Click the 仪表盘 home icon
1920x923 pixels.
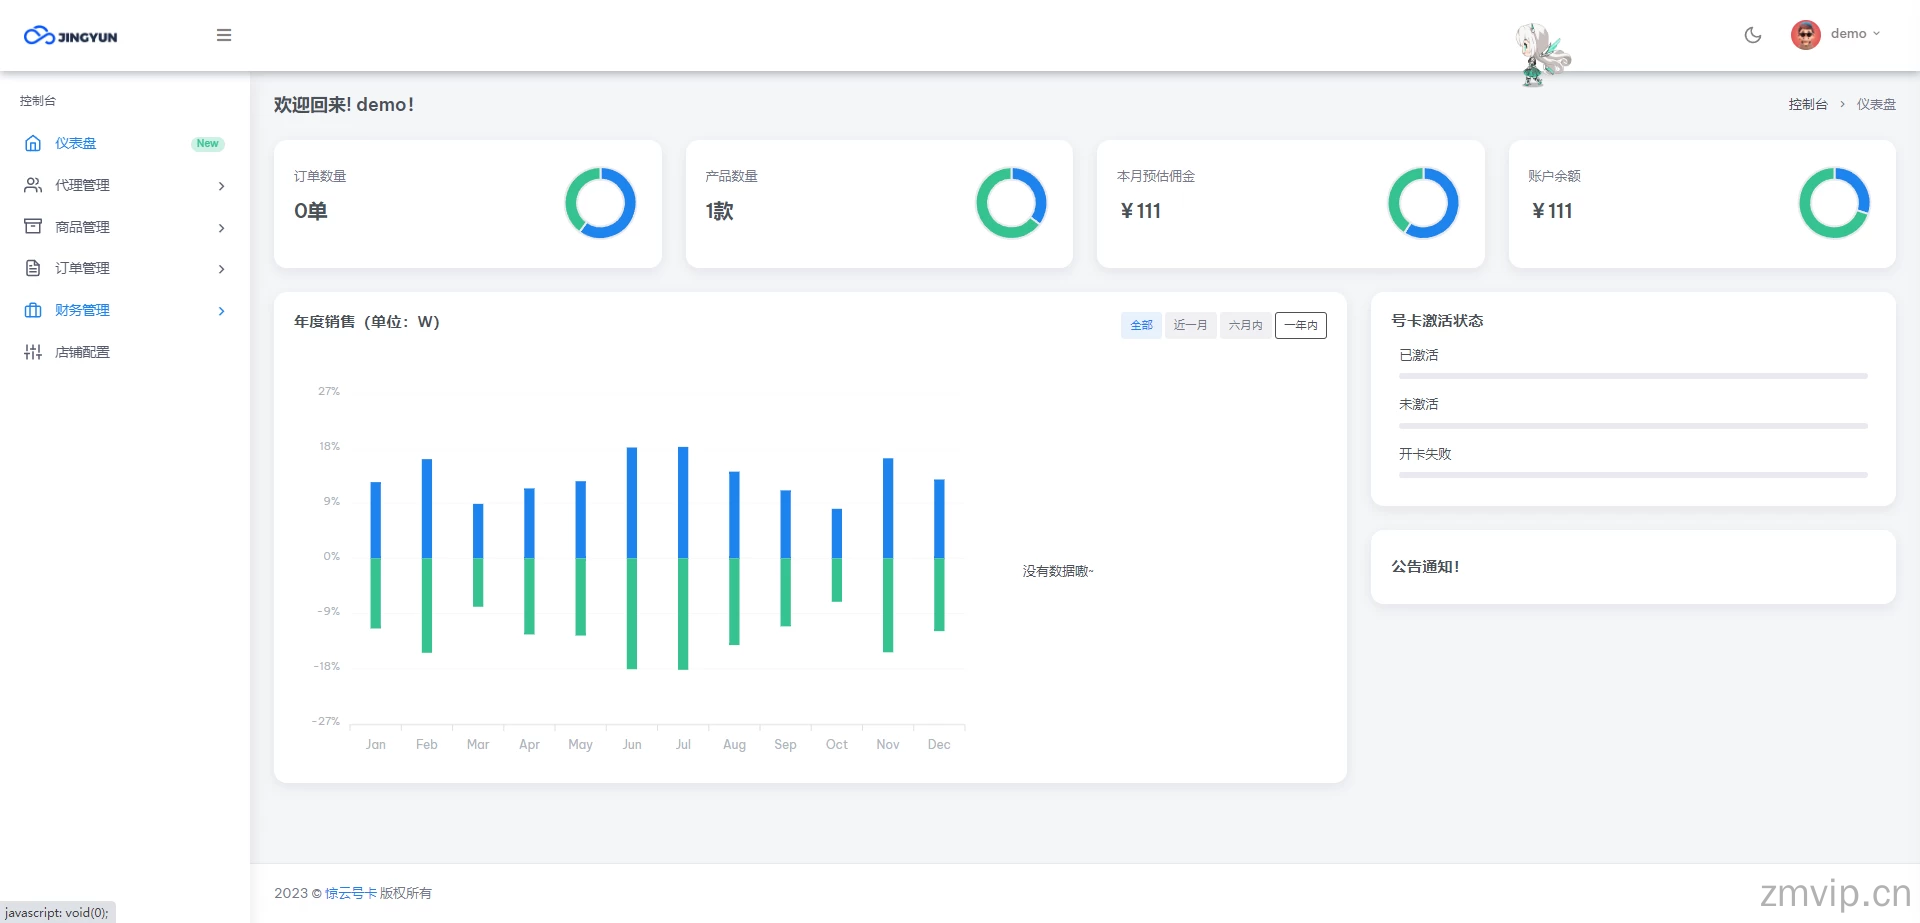[x=33, y=143]
